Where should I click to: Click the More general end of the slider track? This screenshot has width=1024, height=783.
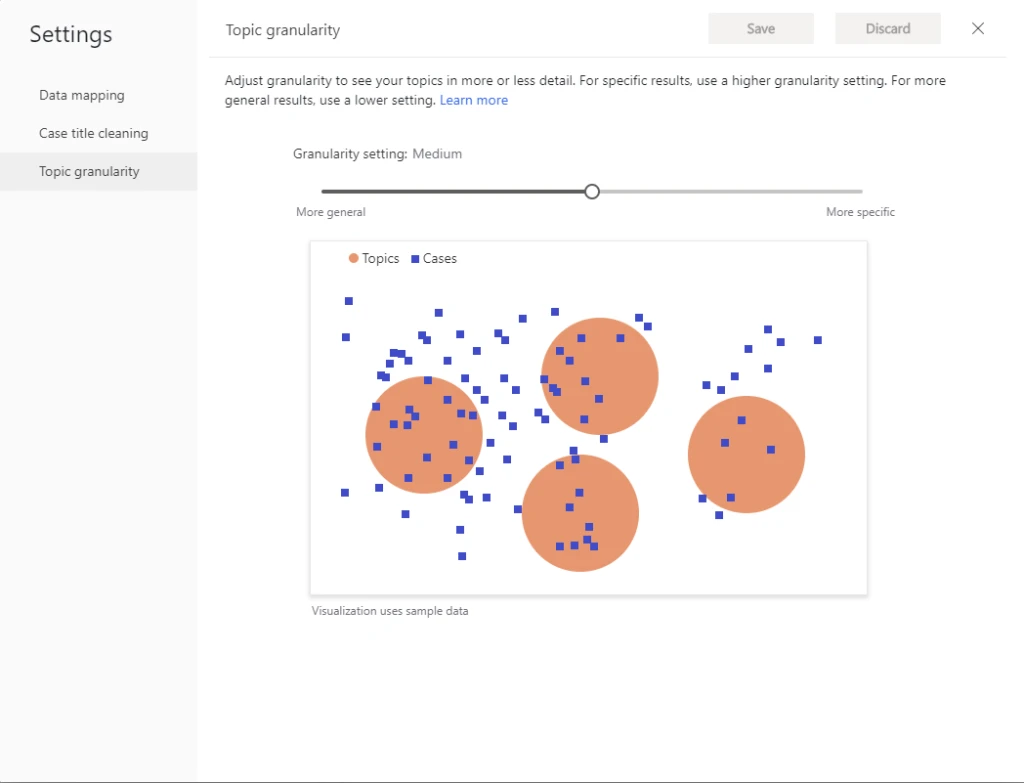coord(325,191)
